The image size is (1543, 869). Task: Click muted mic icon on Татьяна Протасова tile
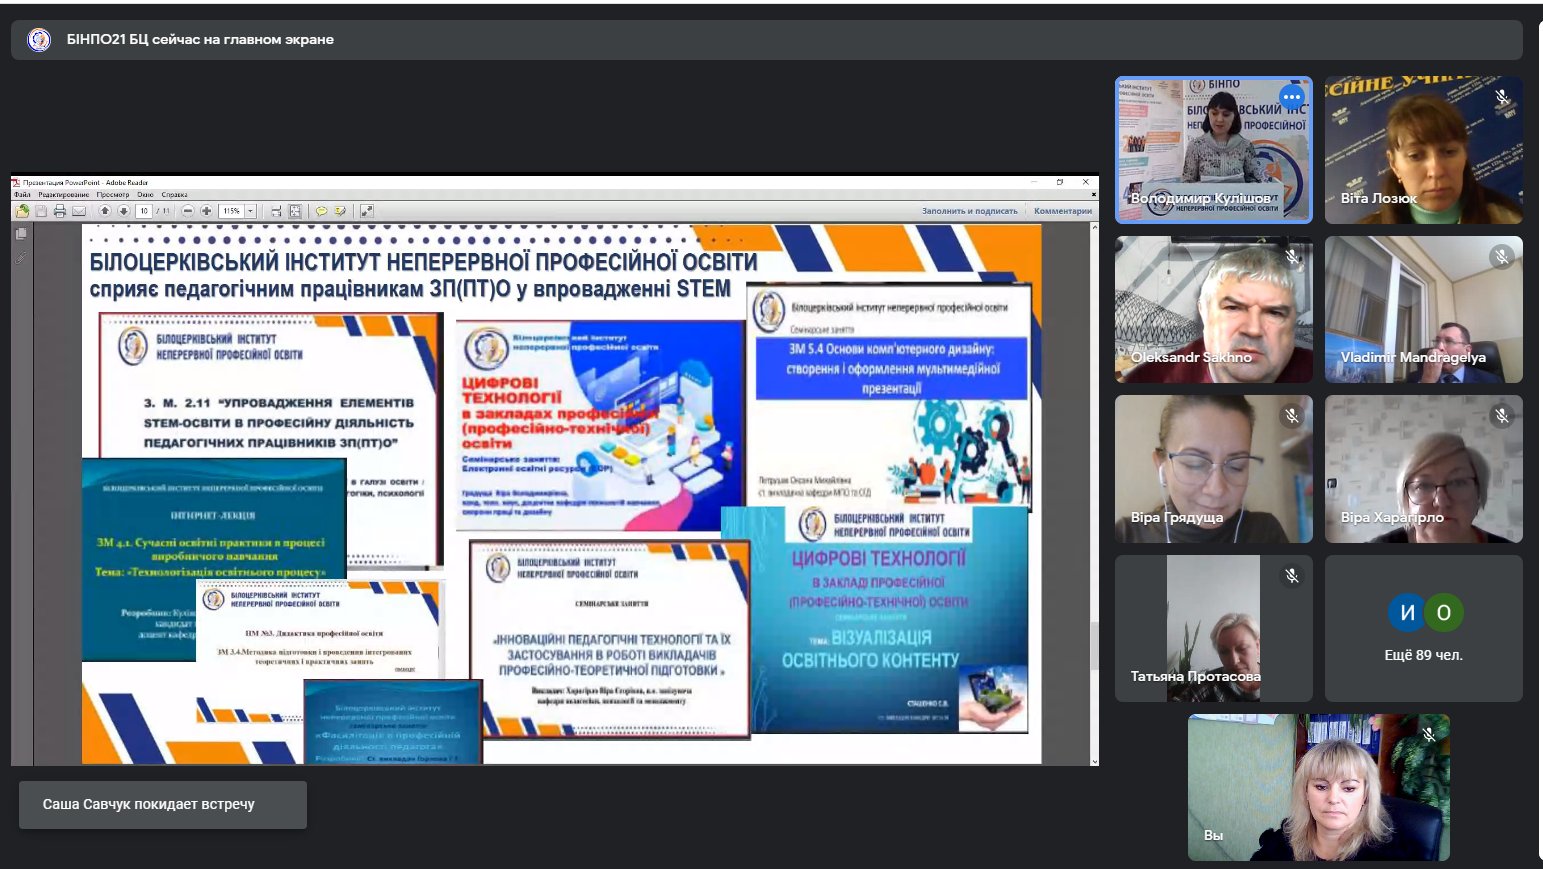coord(1292,575)
